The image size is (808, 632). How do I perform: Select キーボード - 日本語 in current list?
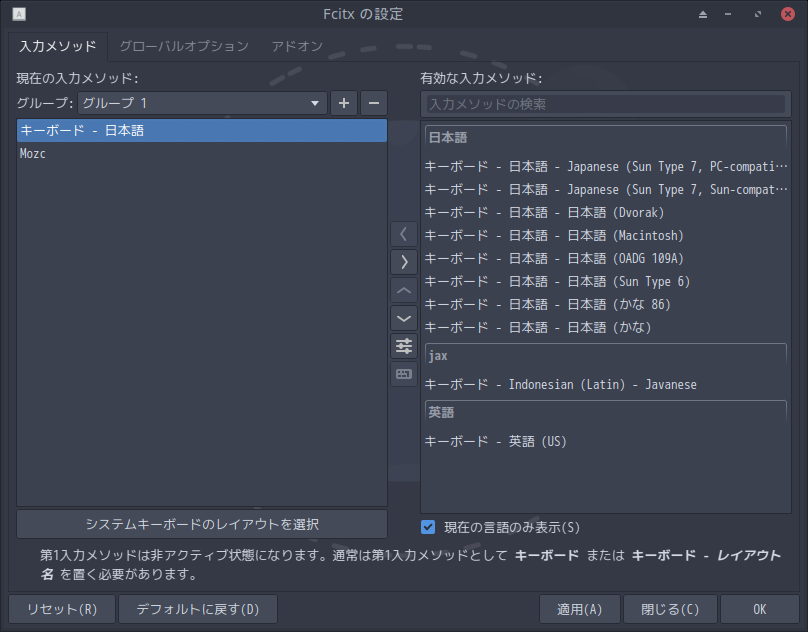click(202, 131)
